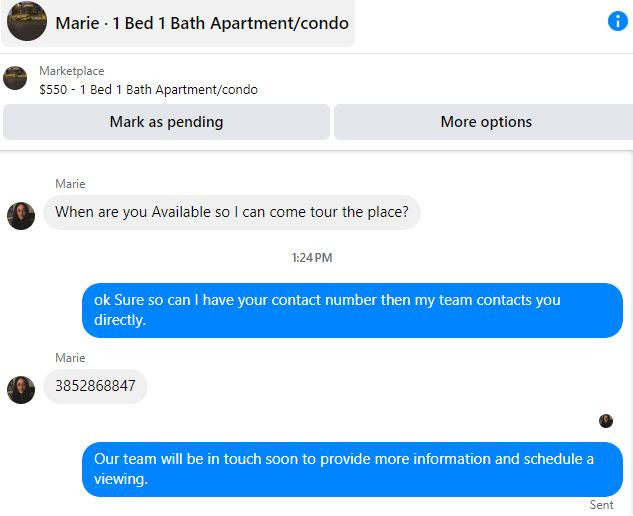
Task: Click the Sent status label
Action: [x=601, y=505]
